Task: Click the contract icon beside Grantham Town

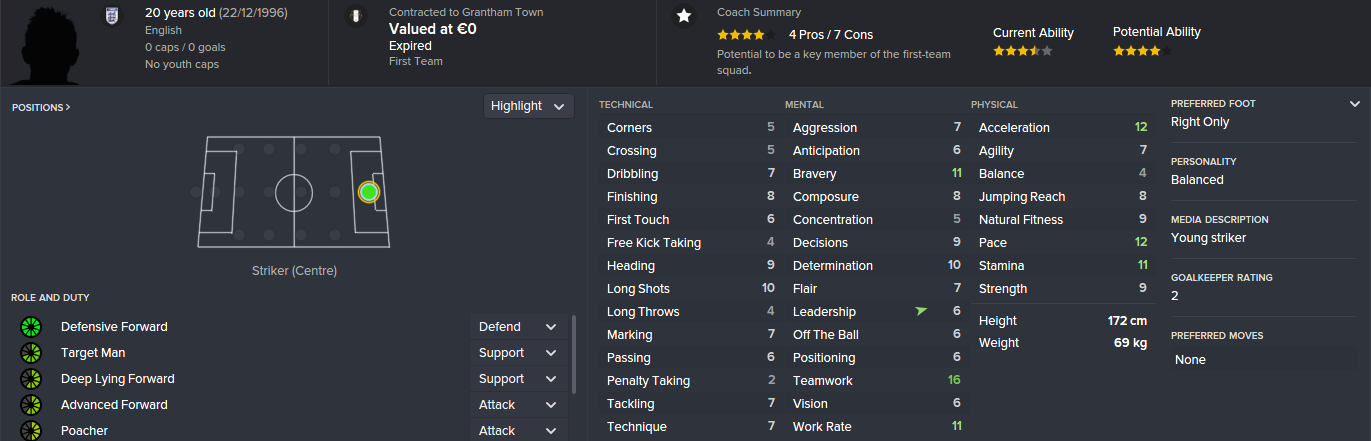Action: [354, 16]
